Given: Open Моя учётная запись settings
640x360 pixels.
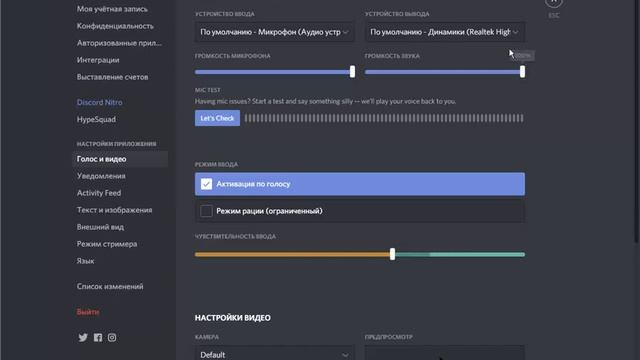Looking at the screenshot, I should [x=112, y=9].
